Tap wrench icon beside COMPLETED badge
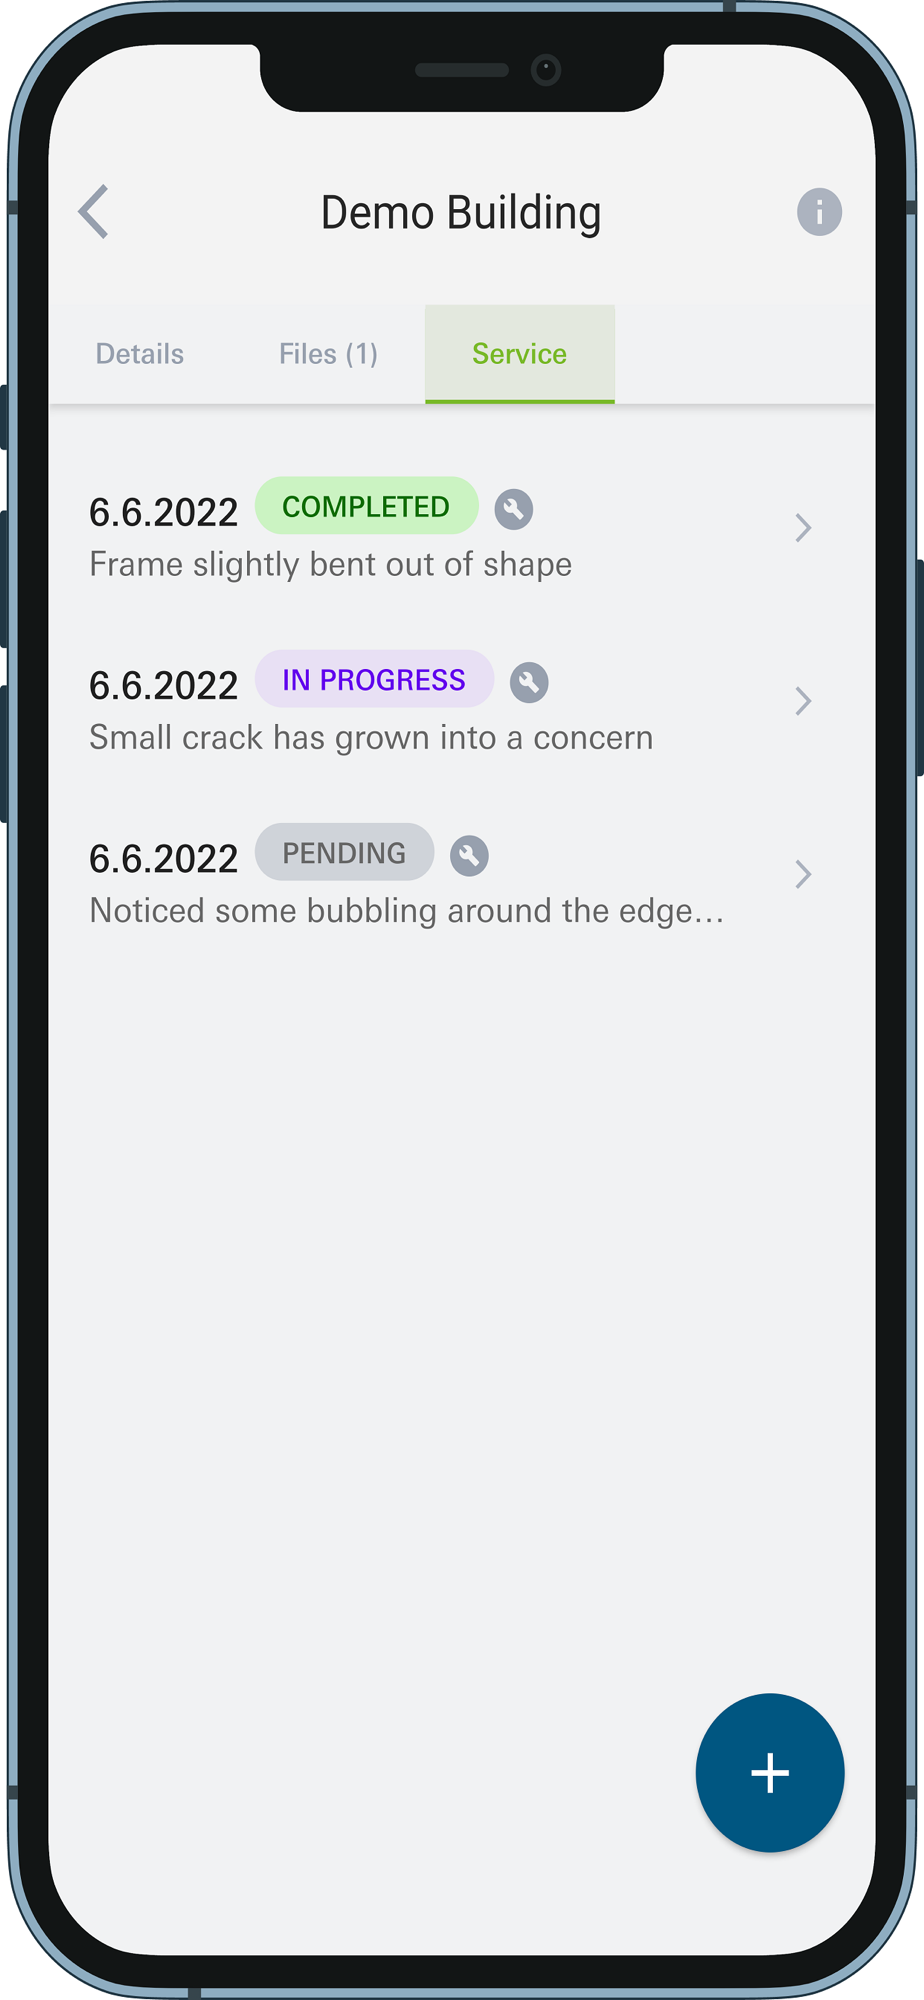924x2000 pixels. pos(514,509)
